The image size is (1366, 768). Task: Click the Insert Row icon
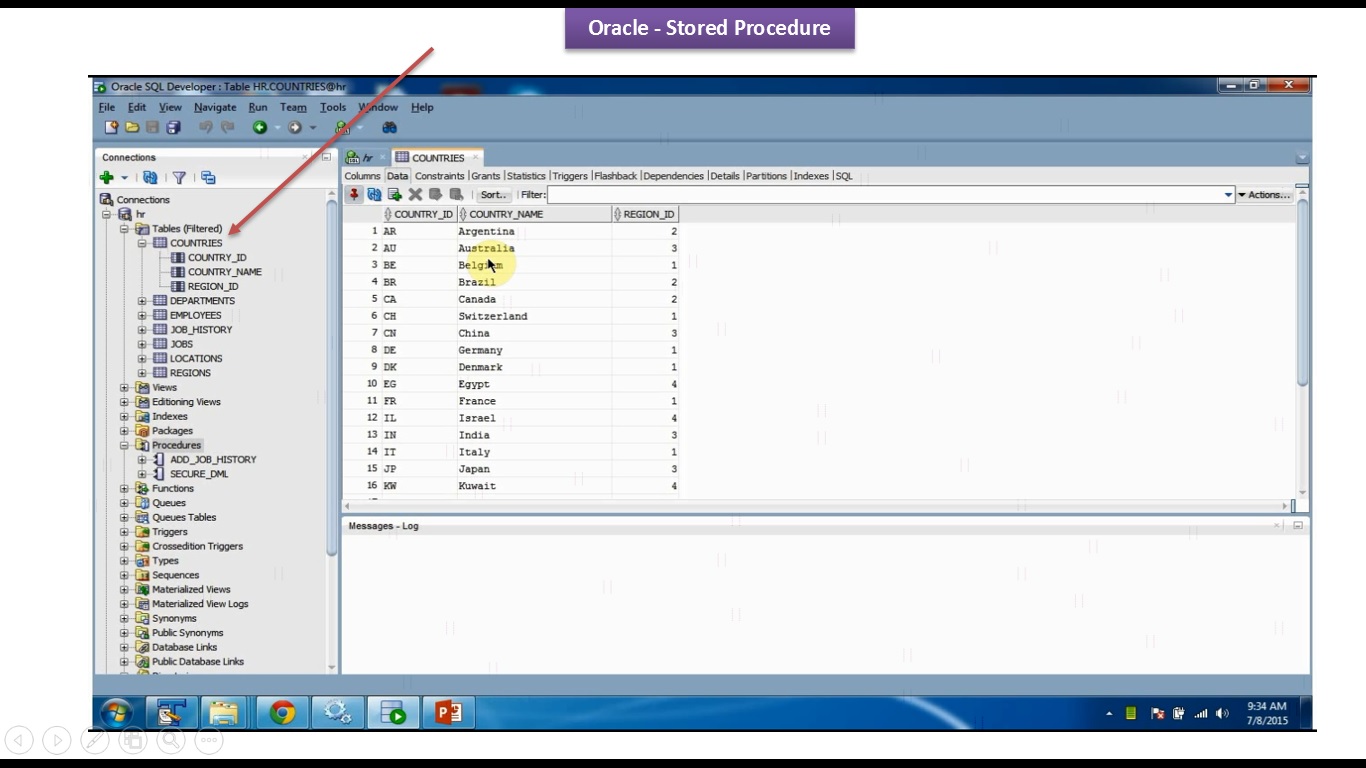coord(395,194)
